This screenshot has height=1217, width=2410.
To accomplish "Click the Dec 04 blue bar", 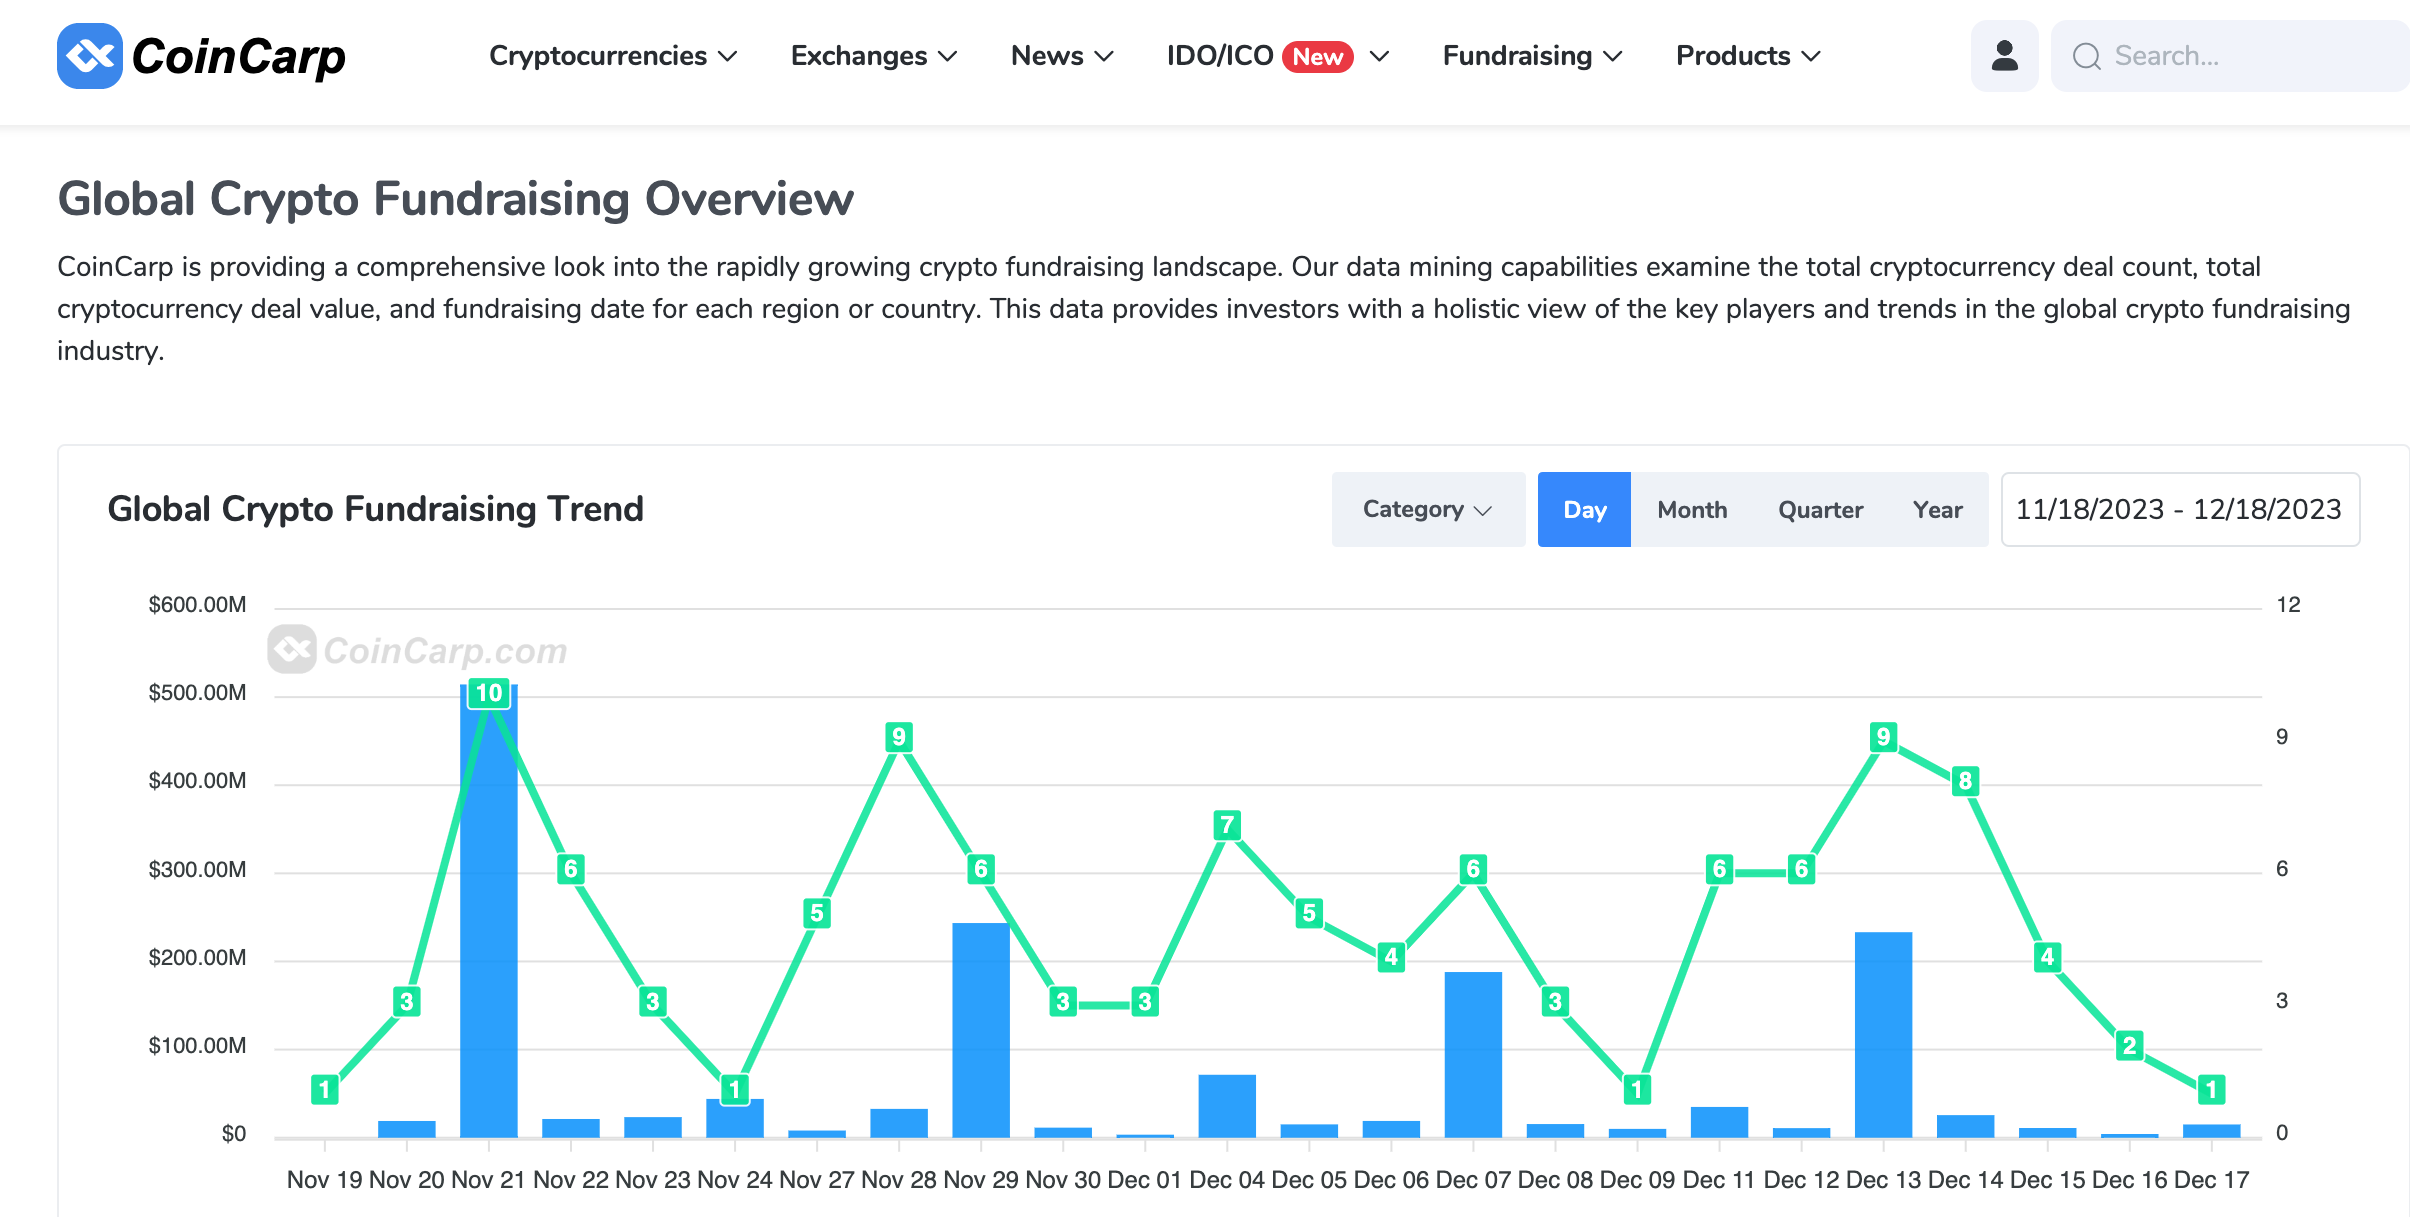I will coord(1227,1106).
